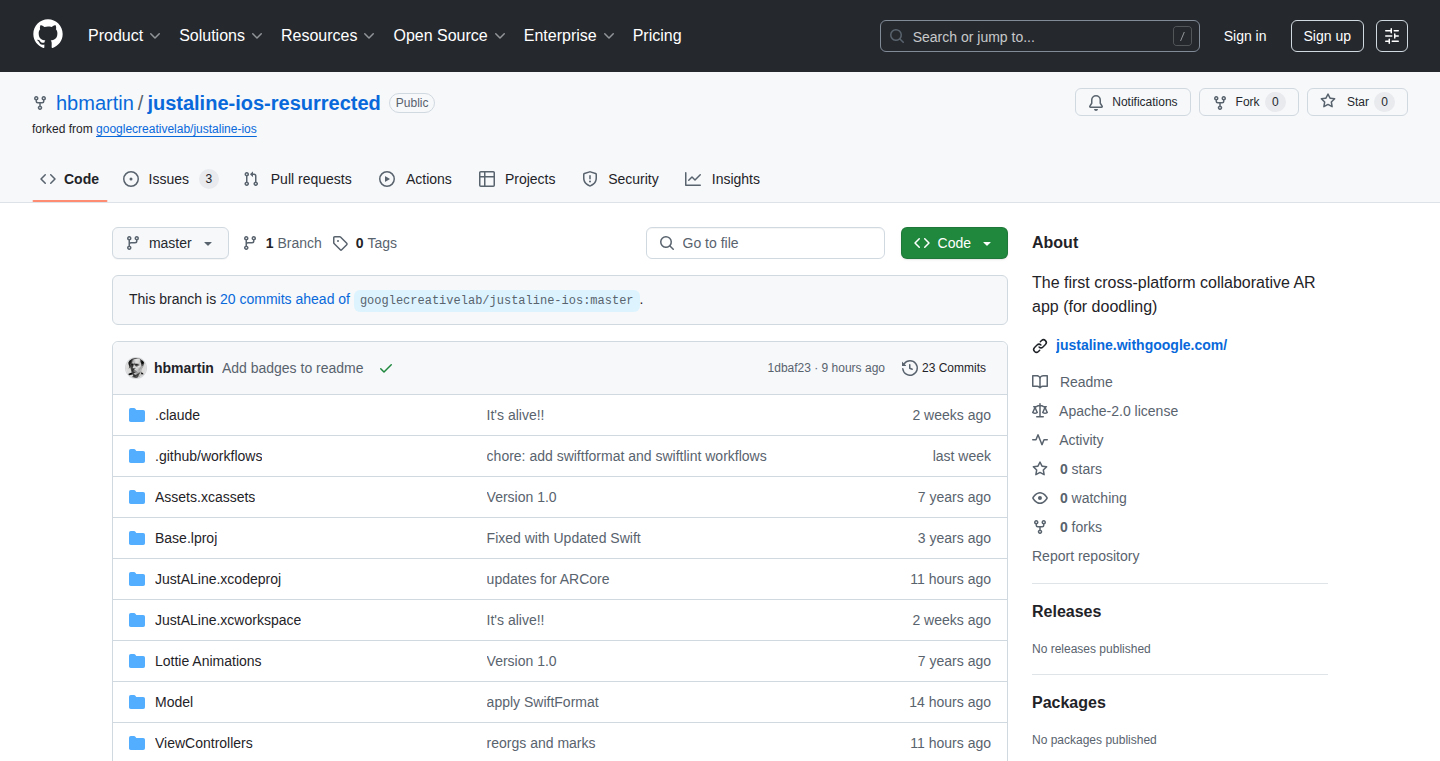The height and width of the screenshot is (761, 1440).
Task: Select the Code tab
Action: coord(70,179)
